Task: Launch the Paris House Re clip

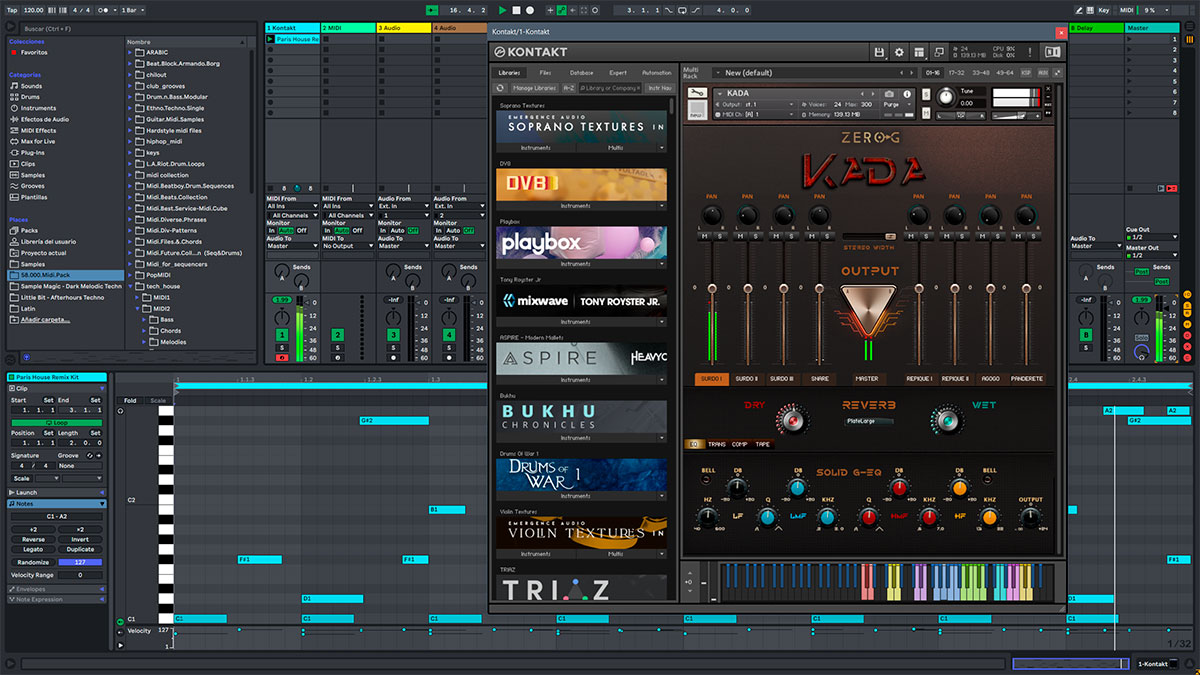Action: pyautogui.click(x=271, y=39)
